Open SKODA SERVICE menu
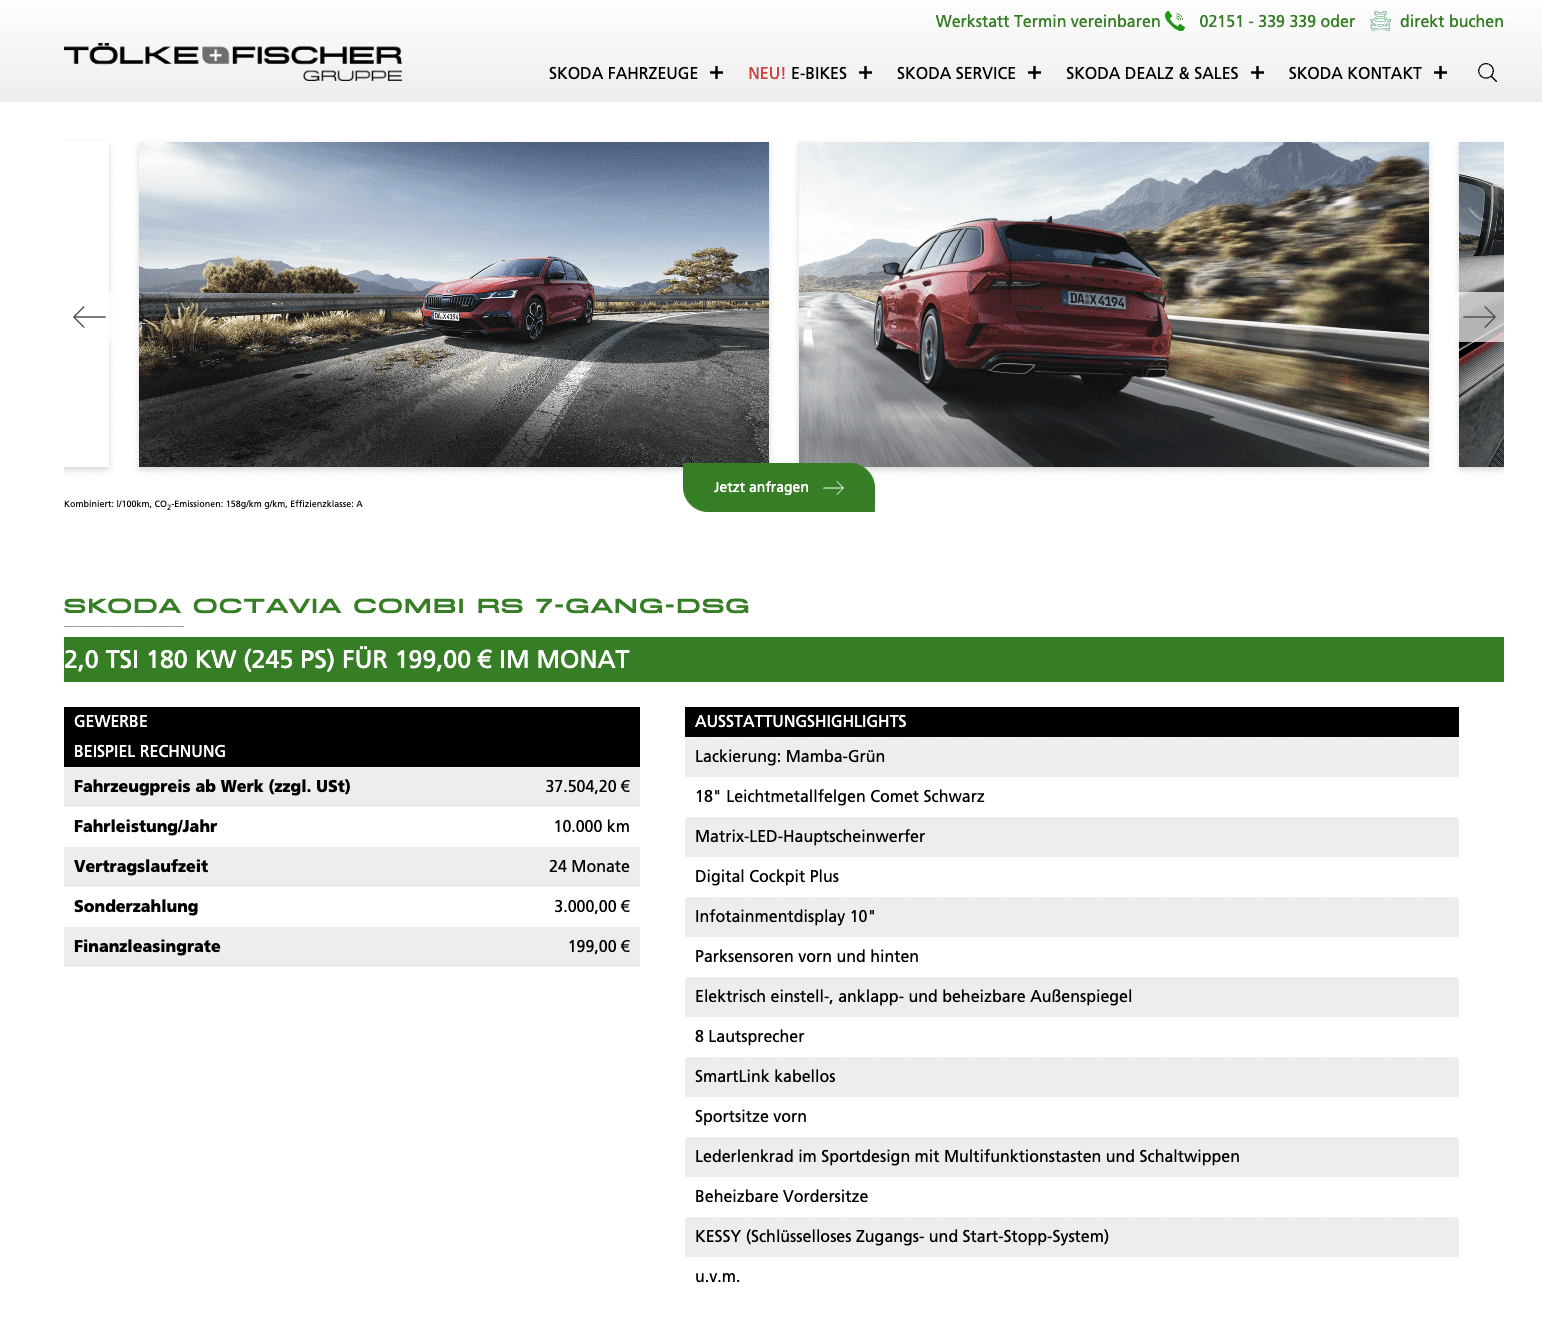 tap(956, 73)
